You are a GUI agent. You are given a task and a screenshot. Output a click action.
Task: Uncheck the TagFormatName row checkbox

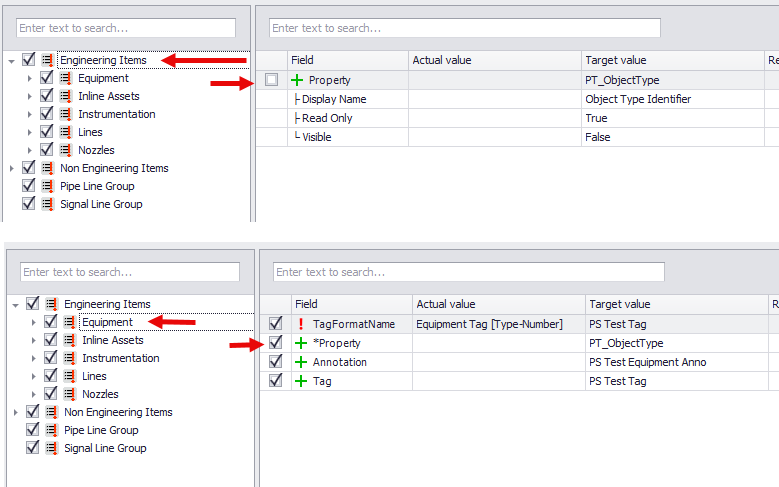(276, 324)
